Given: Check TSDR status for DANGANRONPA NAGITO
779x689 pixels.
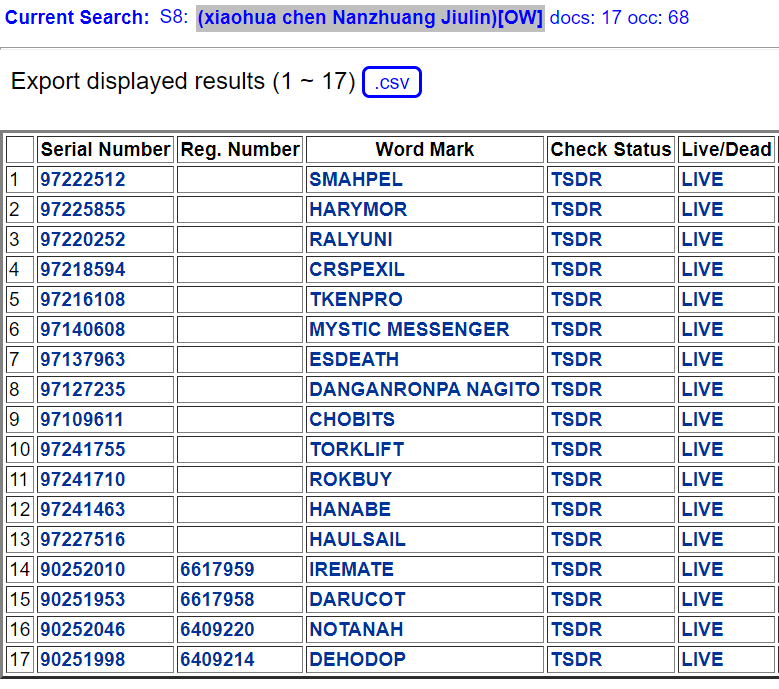Looking at the screenshot, I should pyautogui.click(x=576, y=389).
